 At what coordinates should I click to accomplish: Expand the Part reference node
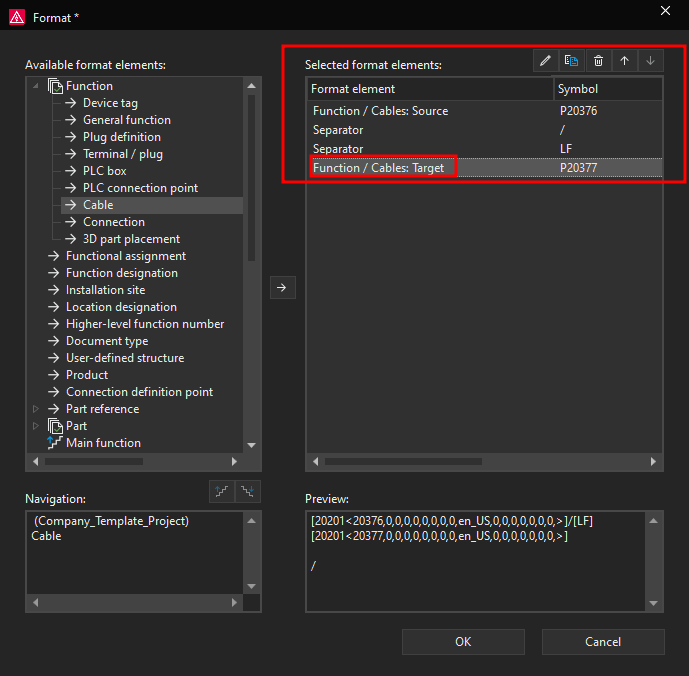[36, 409]
